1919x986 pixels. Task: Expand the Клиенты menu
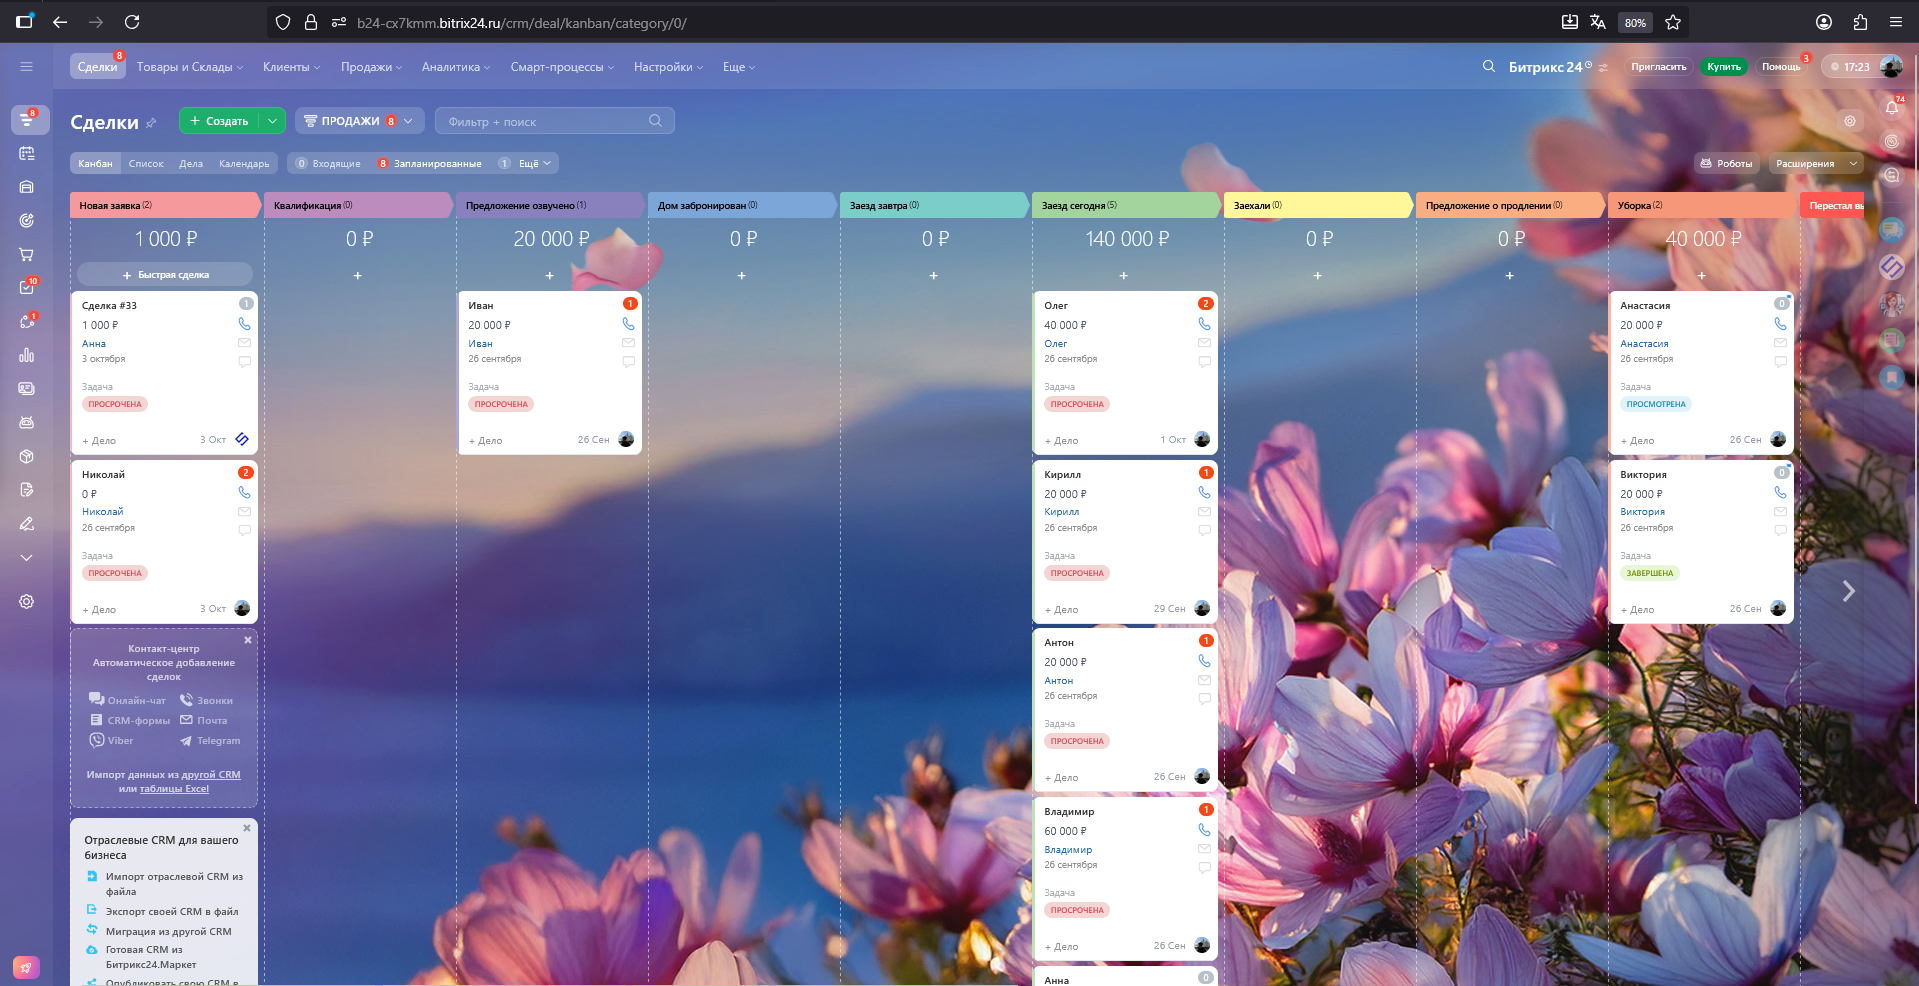click(x=291, y=67)
